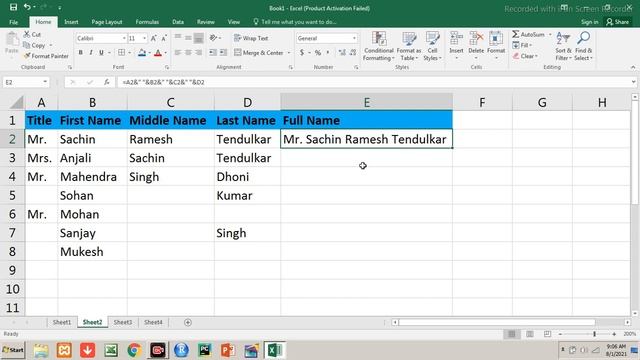Switch to the Insert ribbon tab
640x360 pixels.
pos(71,22)
